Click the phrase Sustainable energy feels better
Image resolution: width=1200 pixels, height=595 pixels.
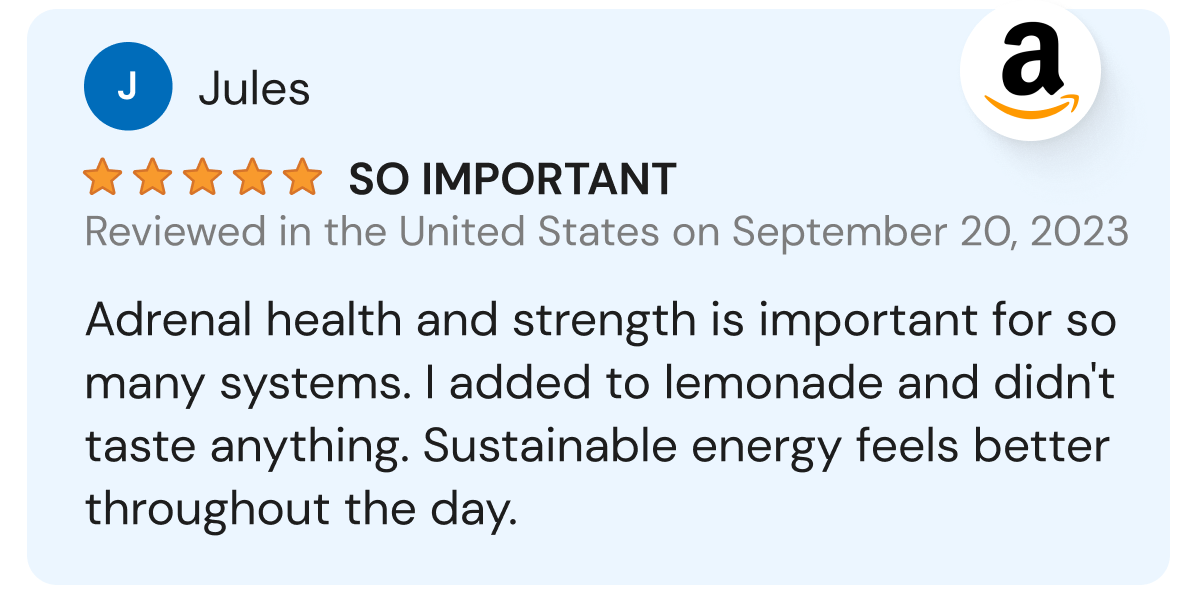[767, 447]
